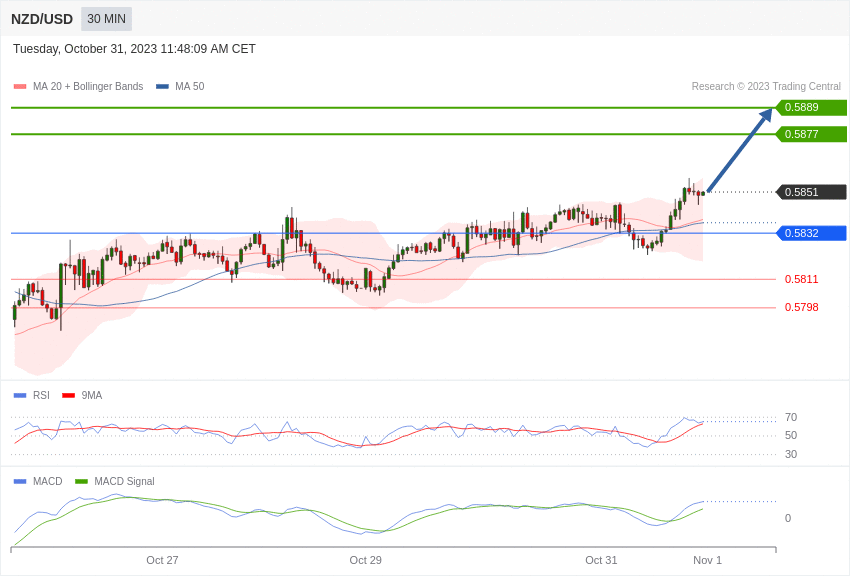Click the 0.5877 resistance price tag
The width and height of the screenshot is (850, 576).
(812, 134)
